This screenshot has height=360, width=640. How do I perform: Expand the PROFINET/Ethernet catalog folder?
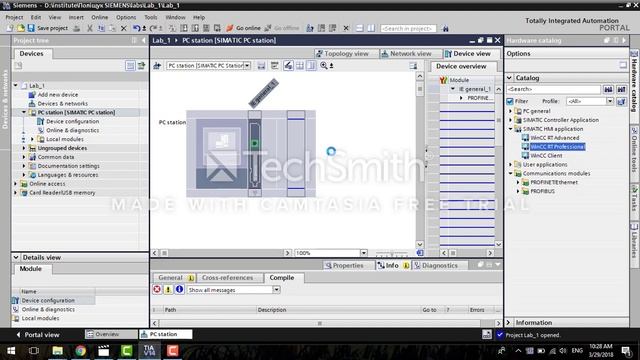point(518,182)
